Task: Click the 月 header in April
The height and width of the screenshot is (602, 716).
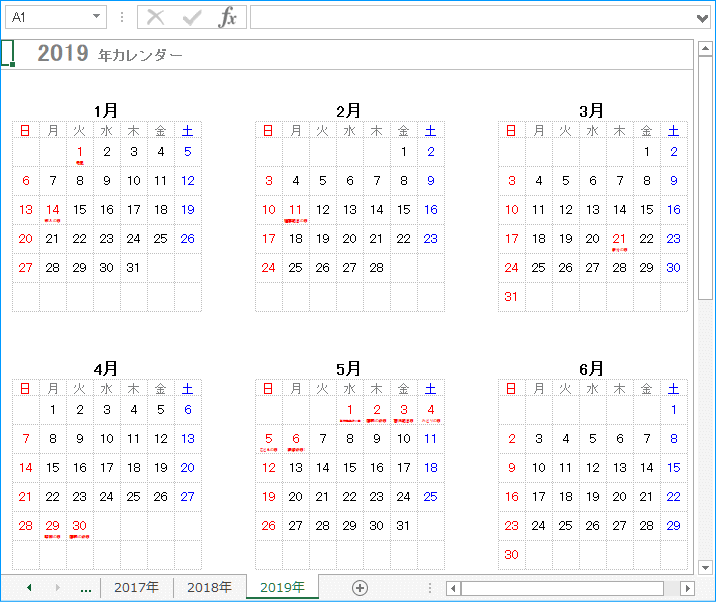Action: (53, 389)
